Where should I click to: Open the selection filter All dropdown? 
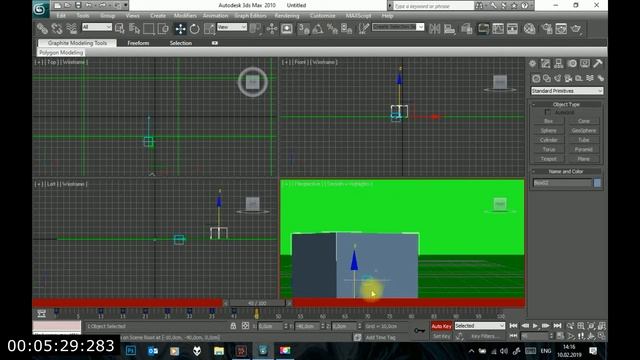tap(97, 27)
